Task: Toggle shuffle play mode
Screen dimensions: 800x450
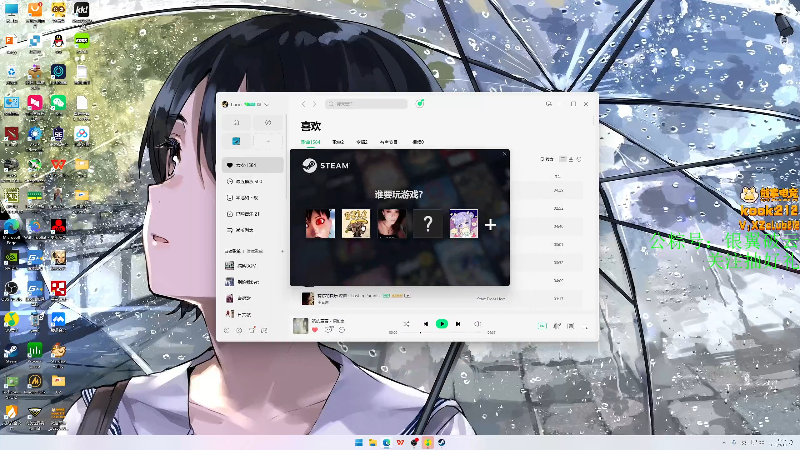Action: 406,324
